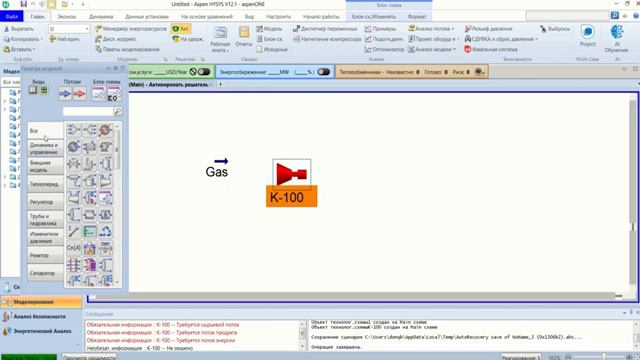Open the Анализ безопасности environment

41,316
